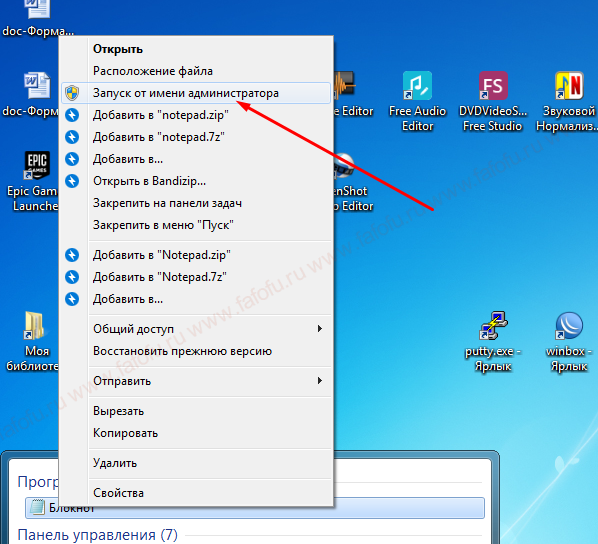Open the Free Audio Editor desktop shortcut
This screenshot has width=598, height=544.
point(417,86)
